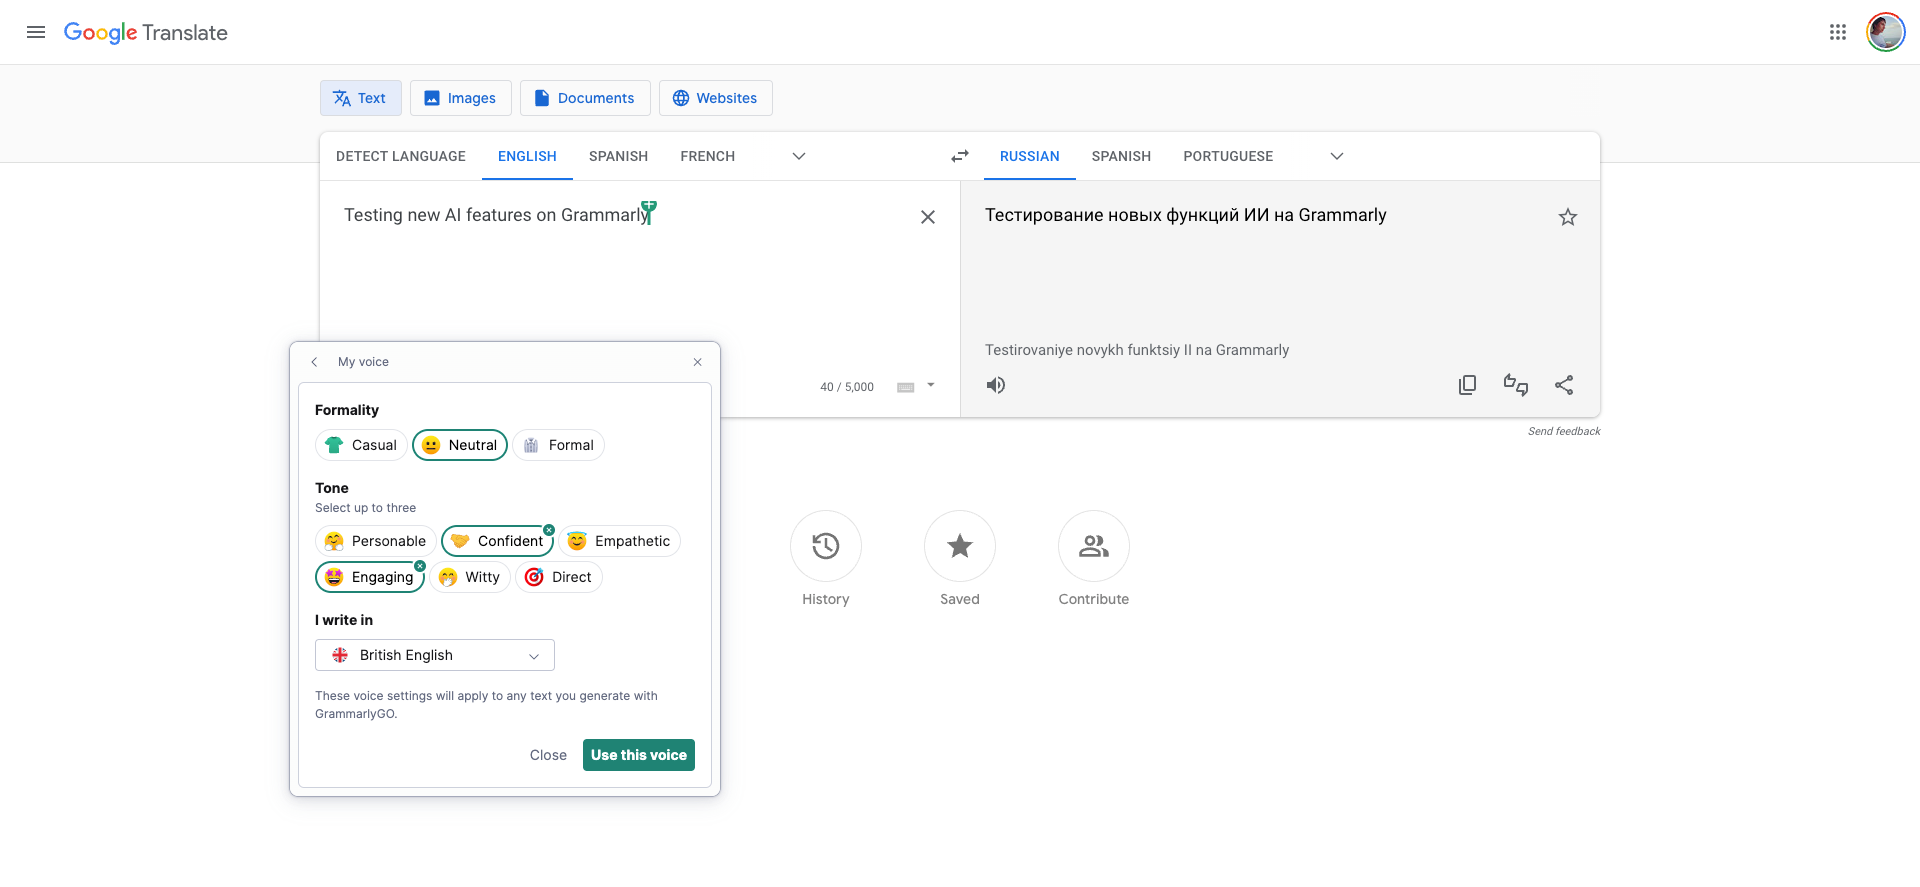Image resolution: width=1920 pixels, height=887 pixels.
Task: Toggle the Empathetic tone
Action: pyautogui.click(x=619, y=541)
